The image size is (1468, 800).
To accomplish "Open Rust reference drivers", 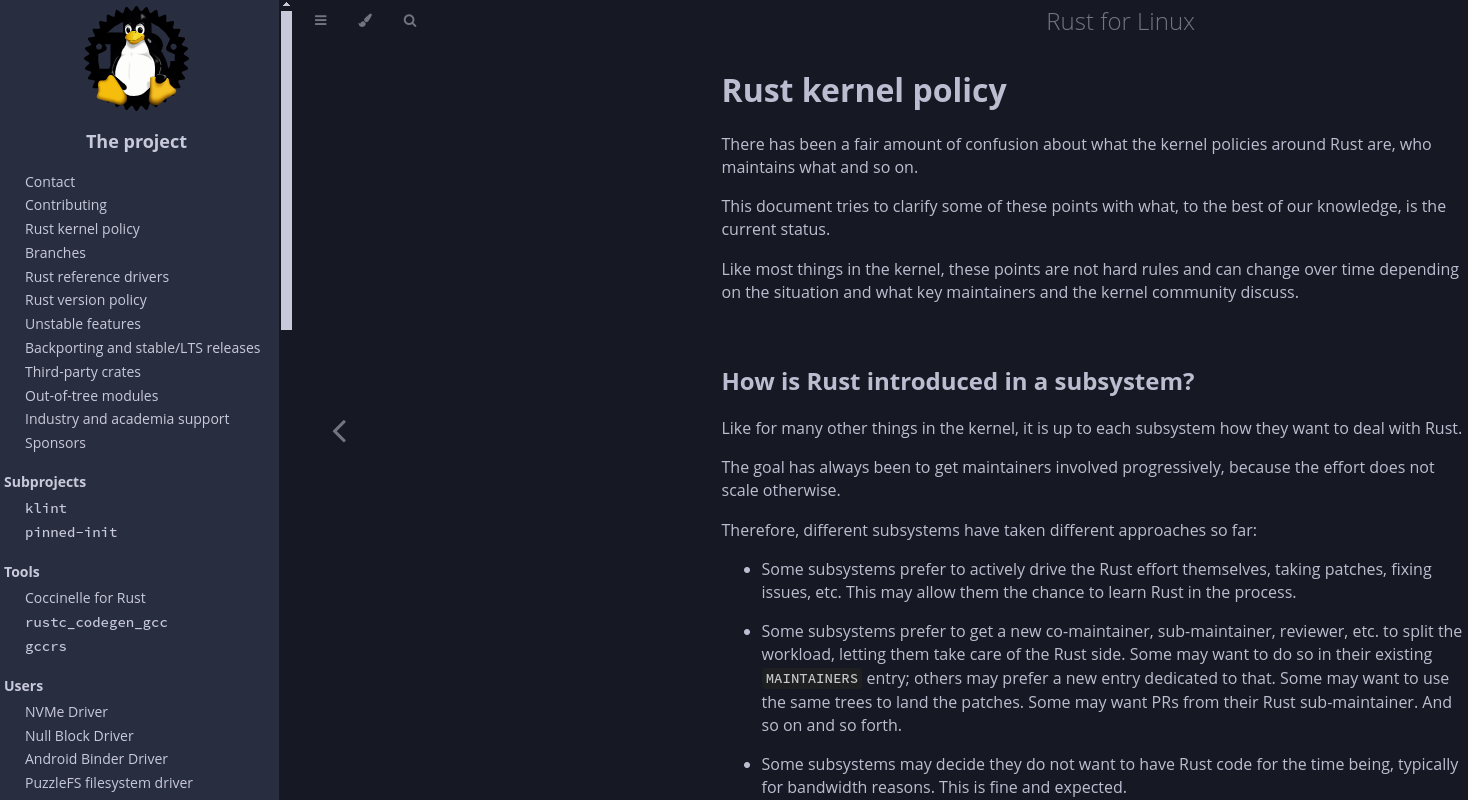I will click(97, 276).
